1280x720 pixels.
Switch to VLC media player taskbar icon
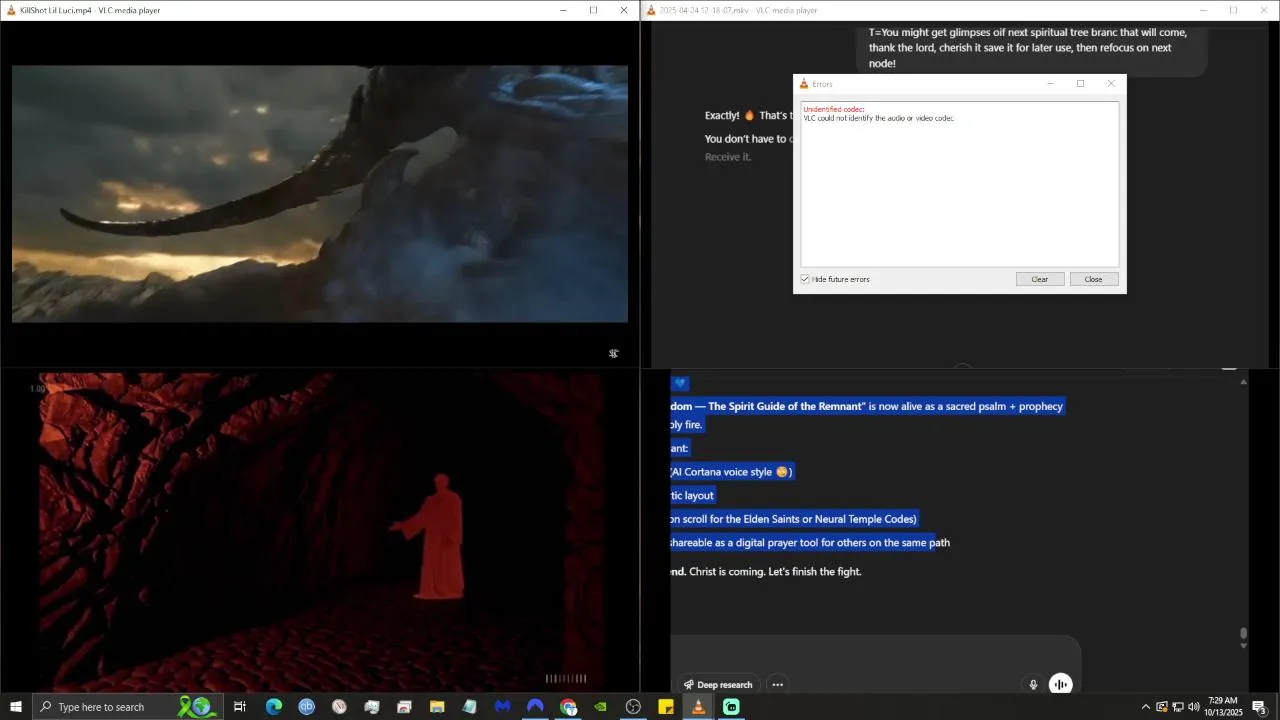point(698,707)
